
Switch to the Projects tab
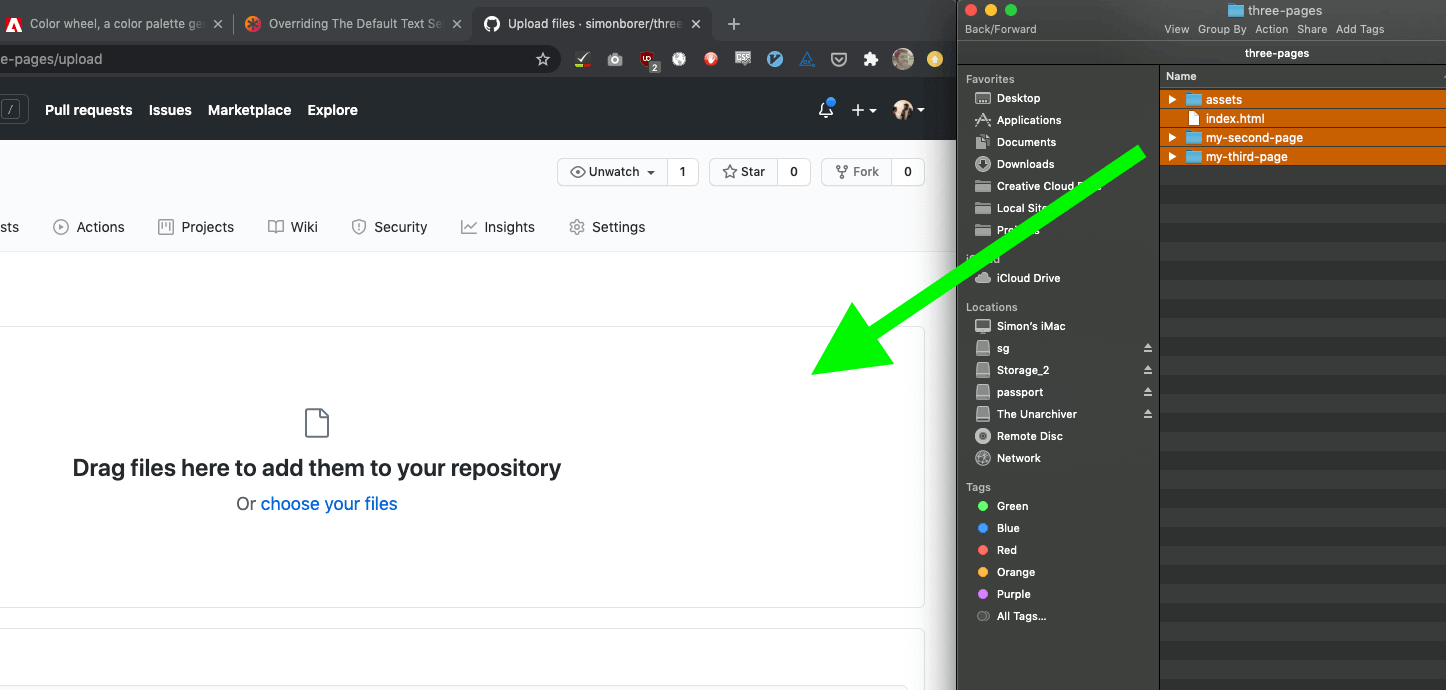pos(196,227)
